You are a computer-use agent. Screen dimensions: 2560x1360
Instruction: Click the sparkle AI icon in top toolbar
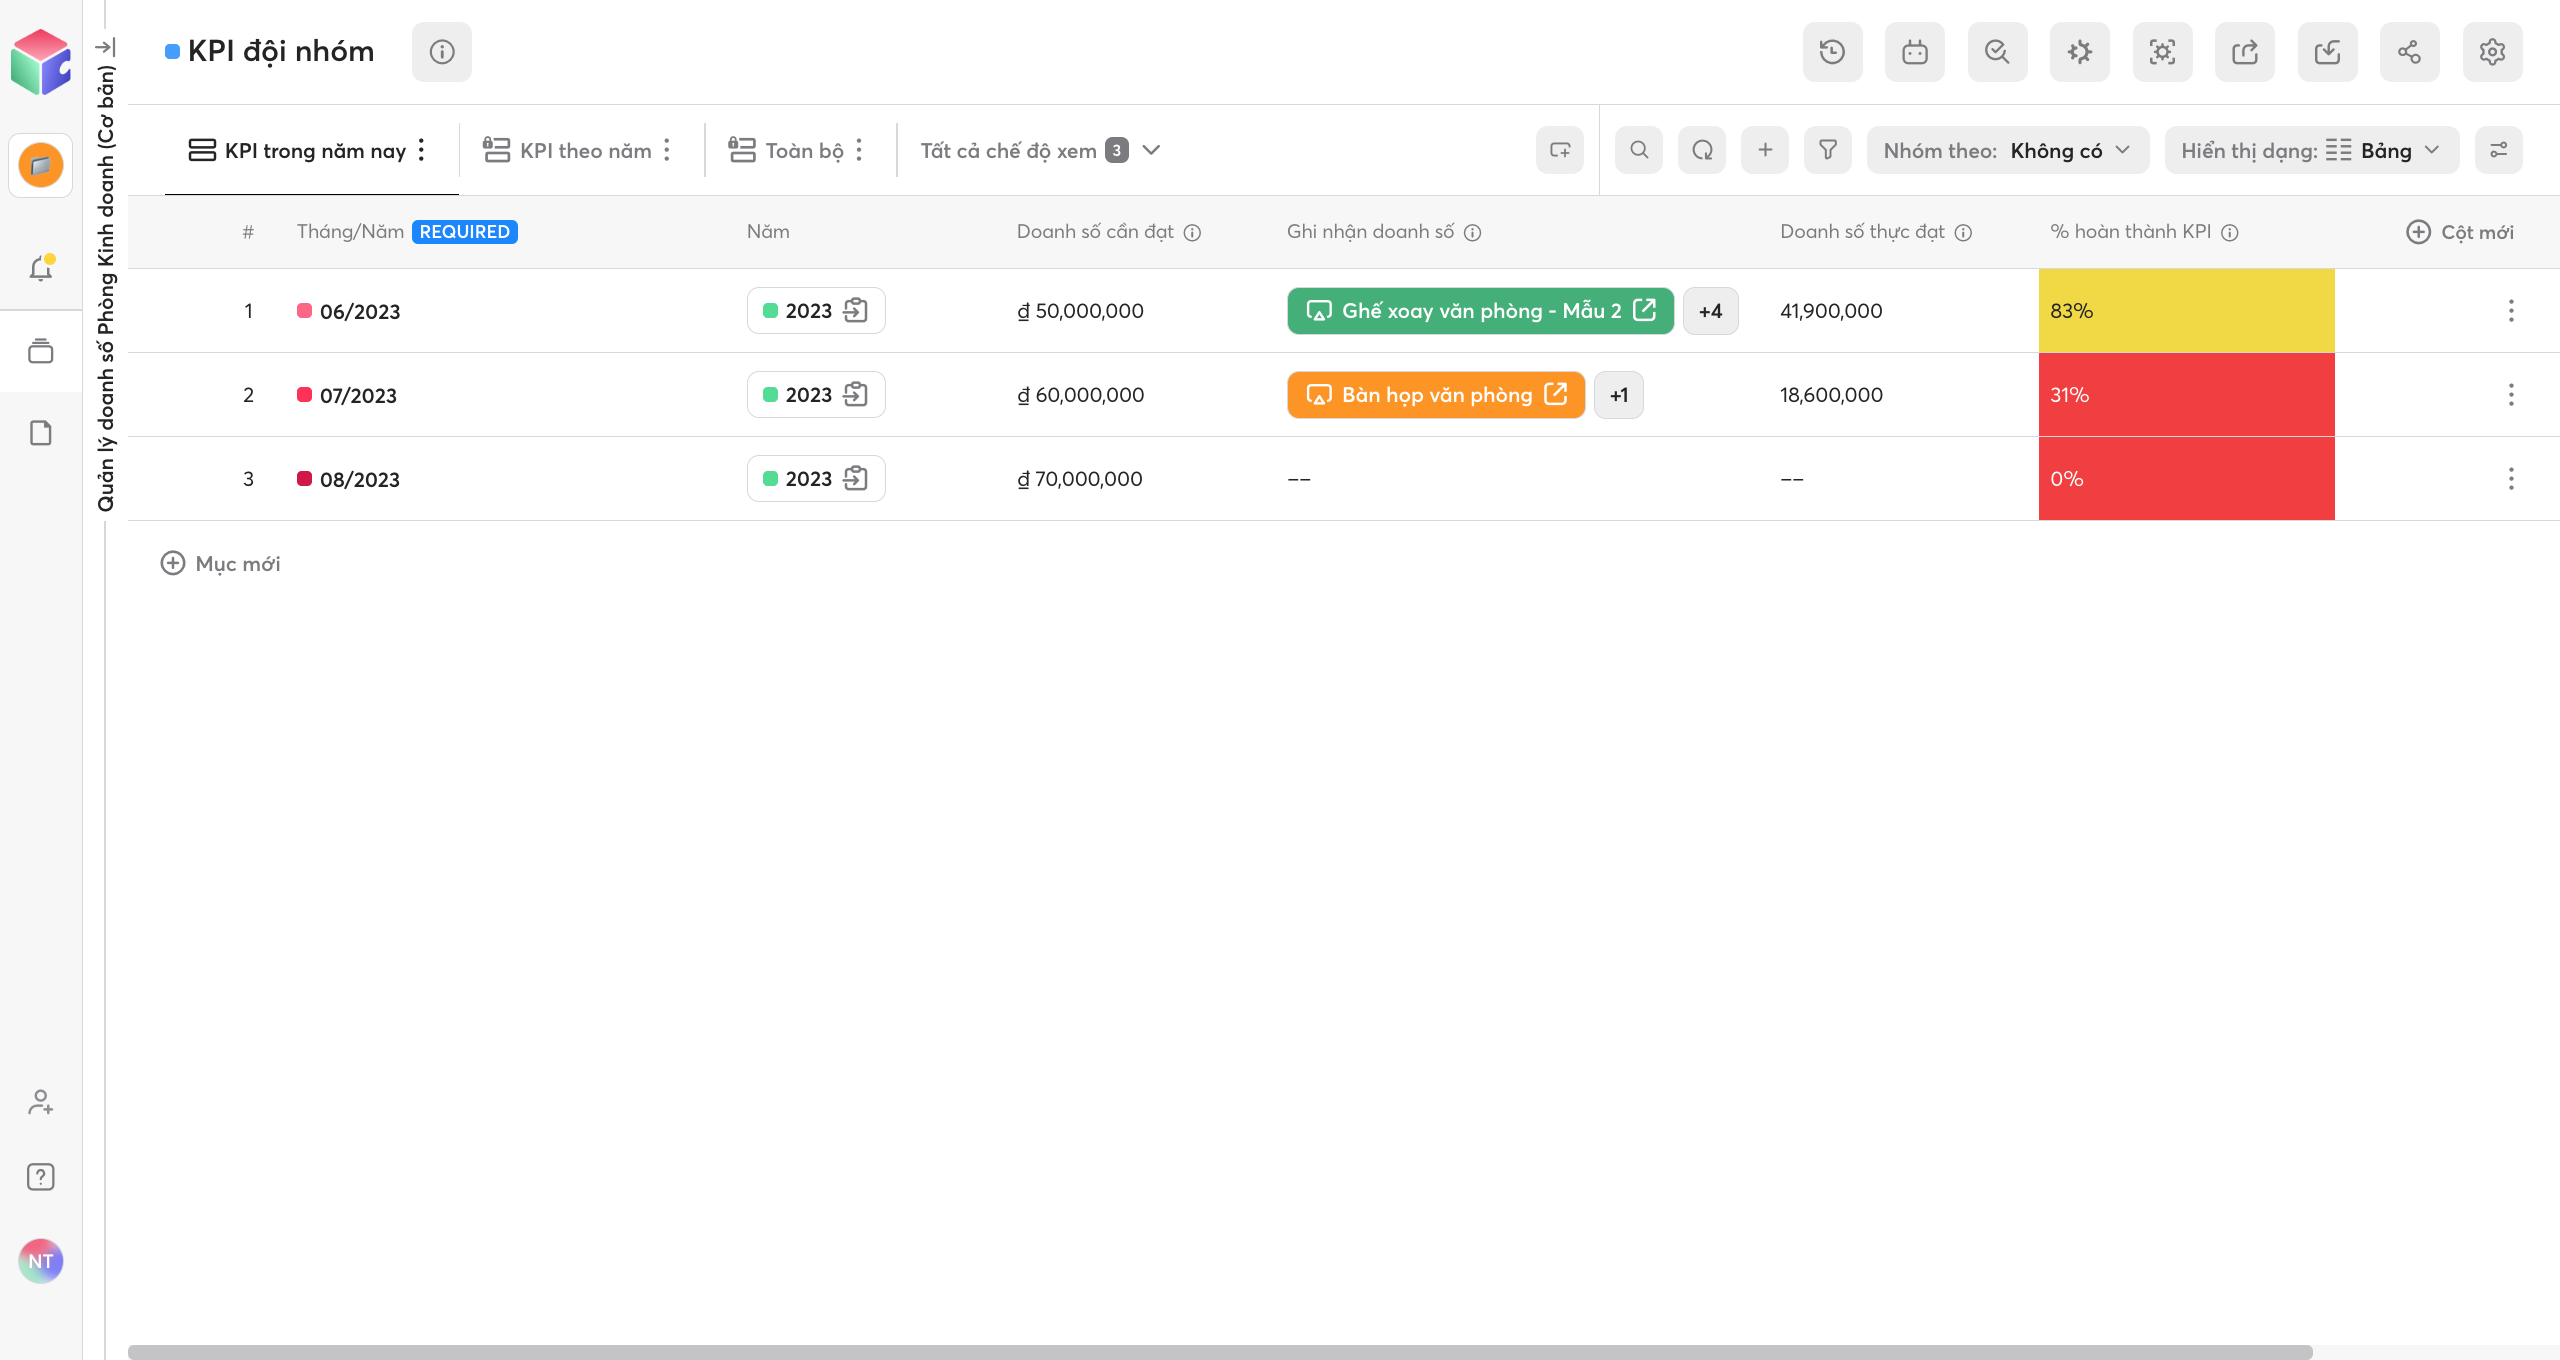(2080, 52)
